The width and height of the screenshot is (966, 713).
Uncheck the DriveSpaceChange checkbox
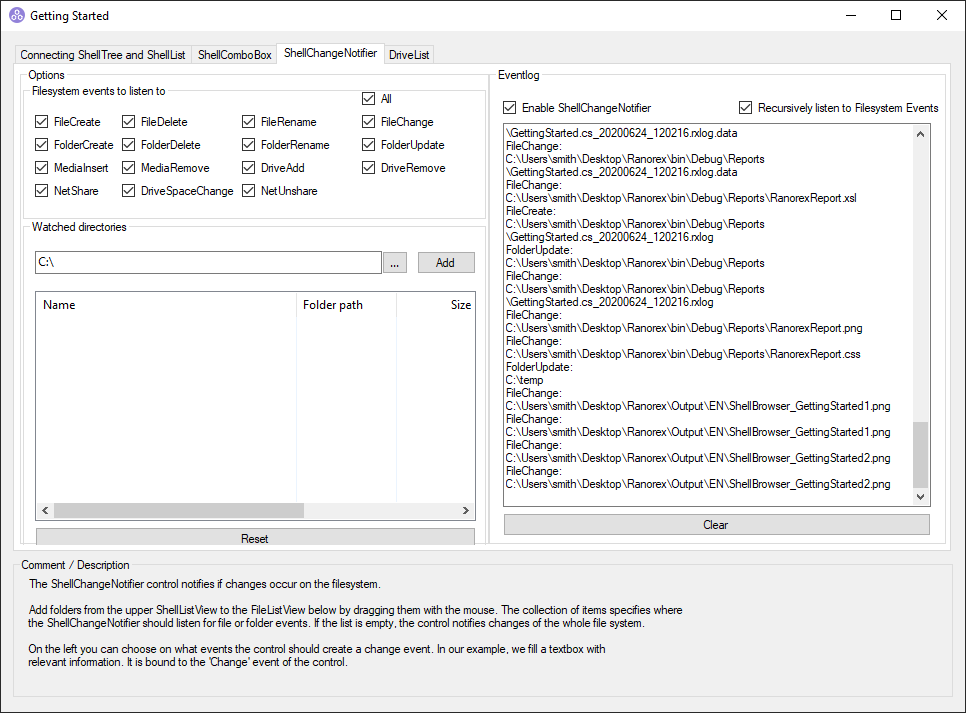click(x=129, y=191)
